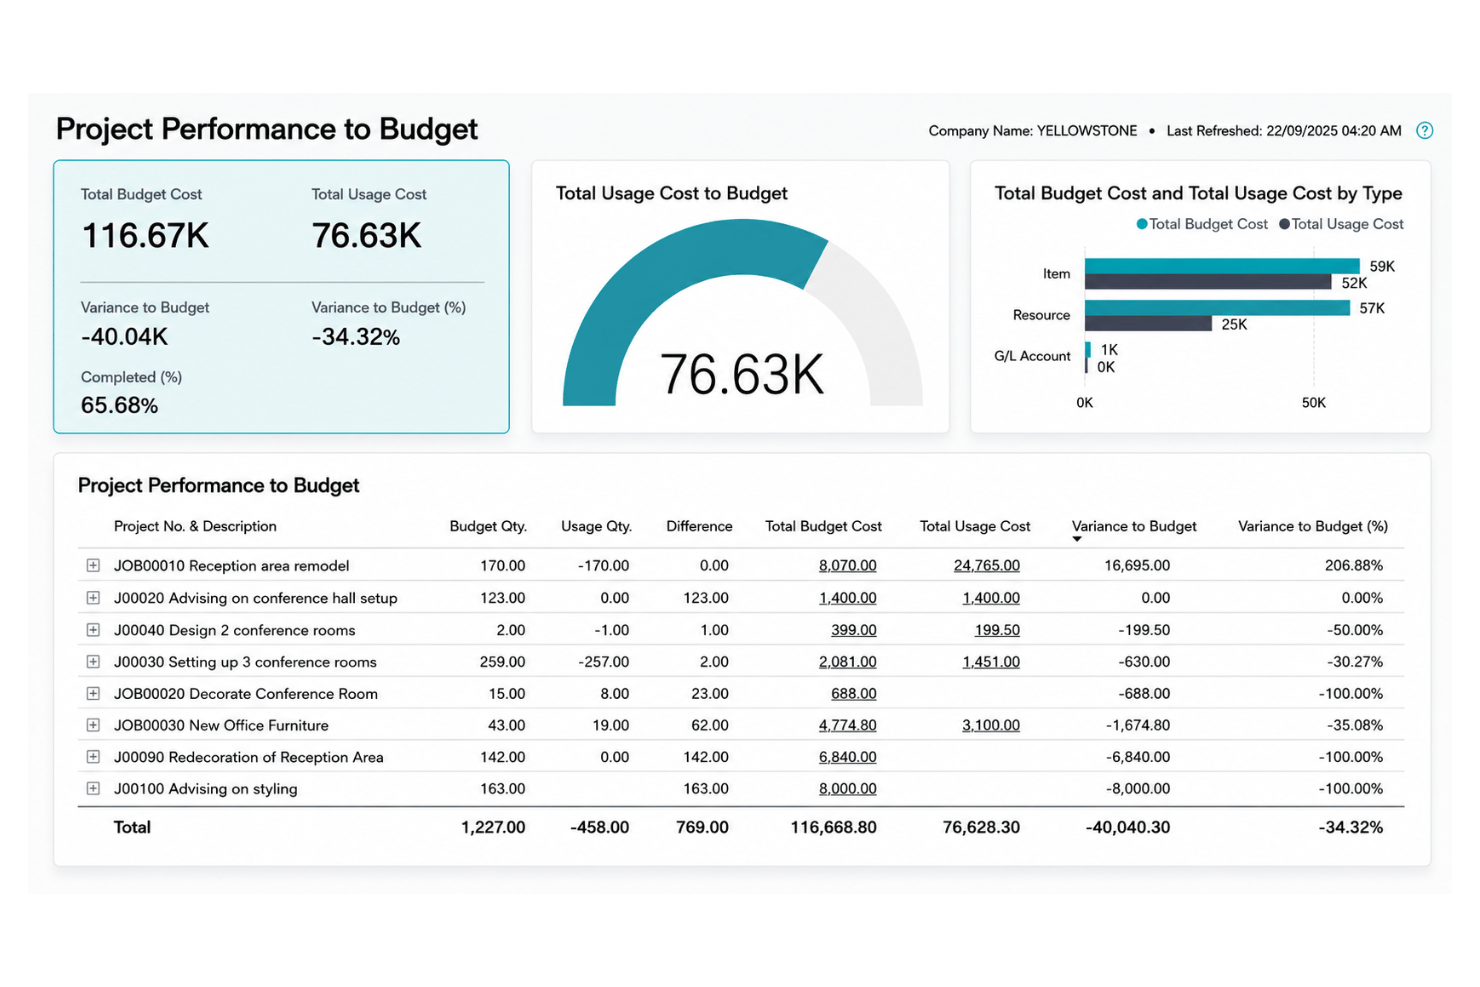1480x987 pixels.
Task: Open the 2,081.00 budget cost link
Action: pyautogui.click(x=847, y=662)
